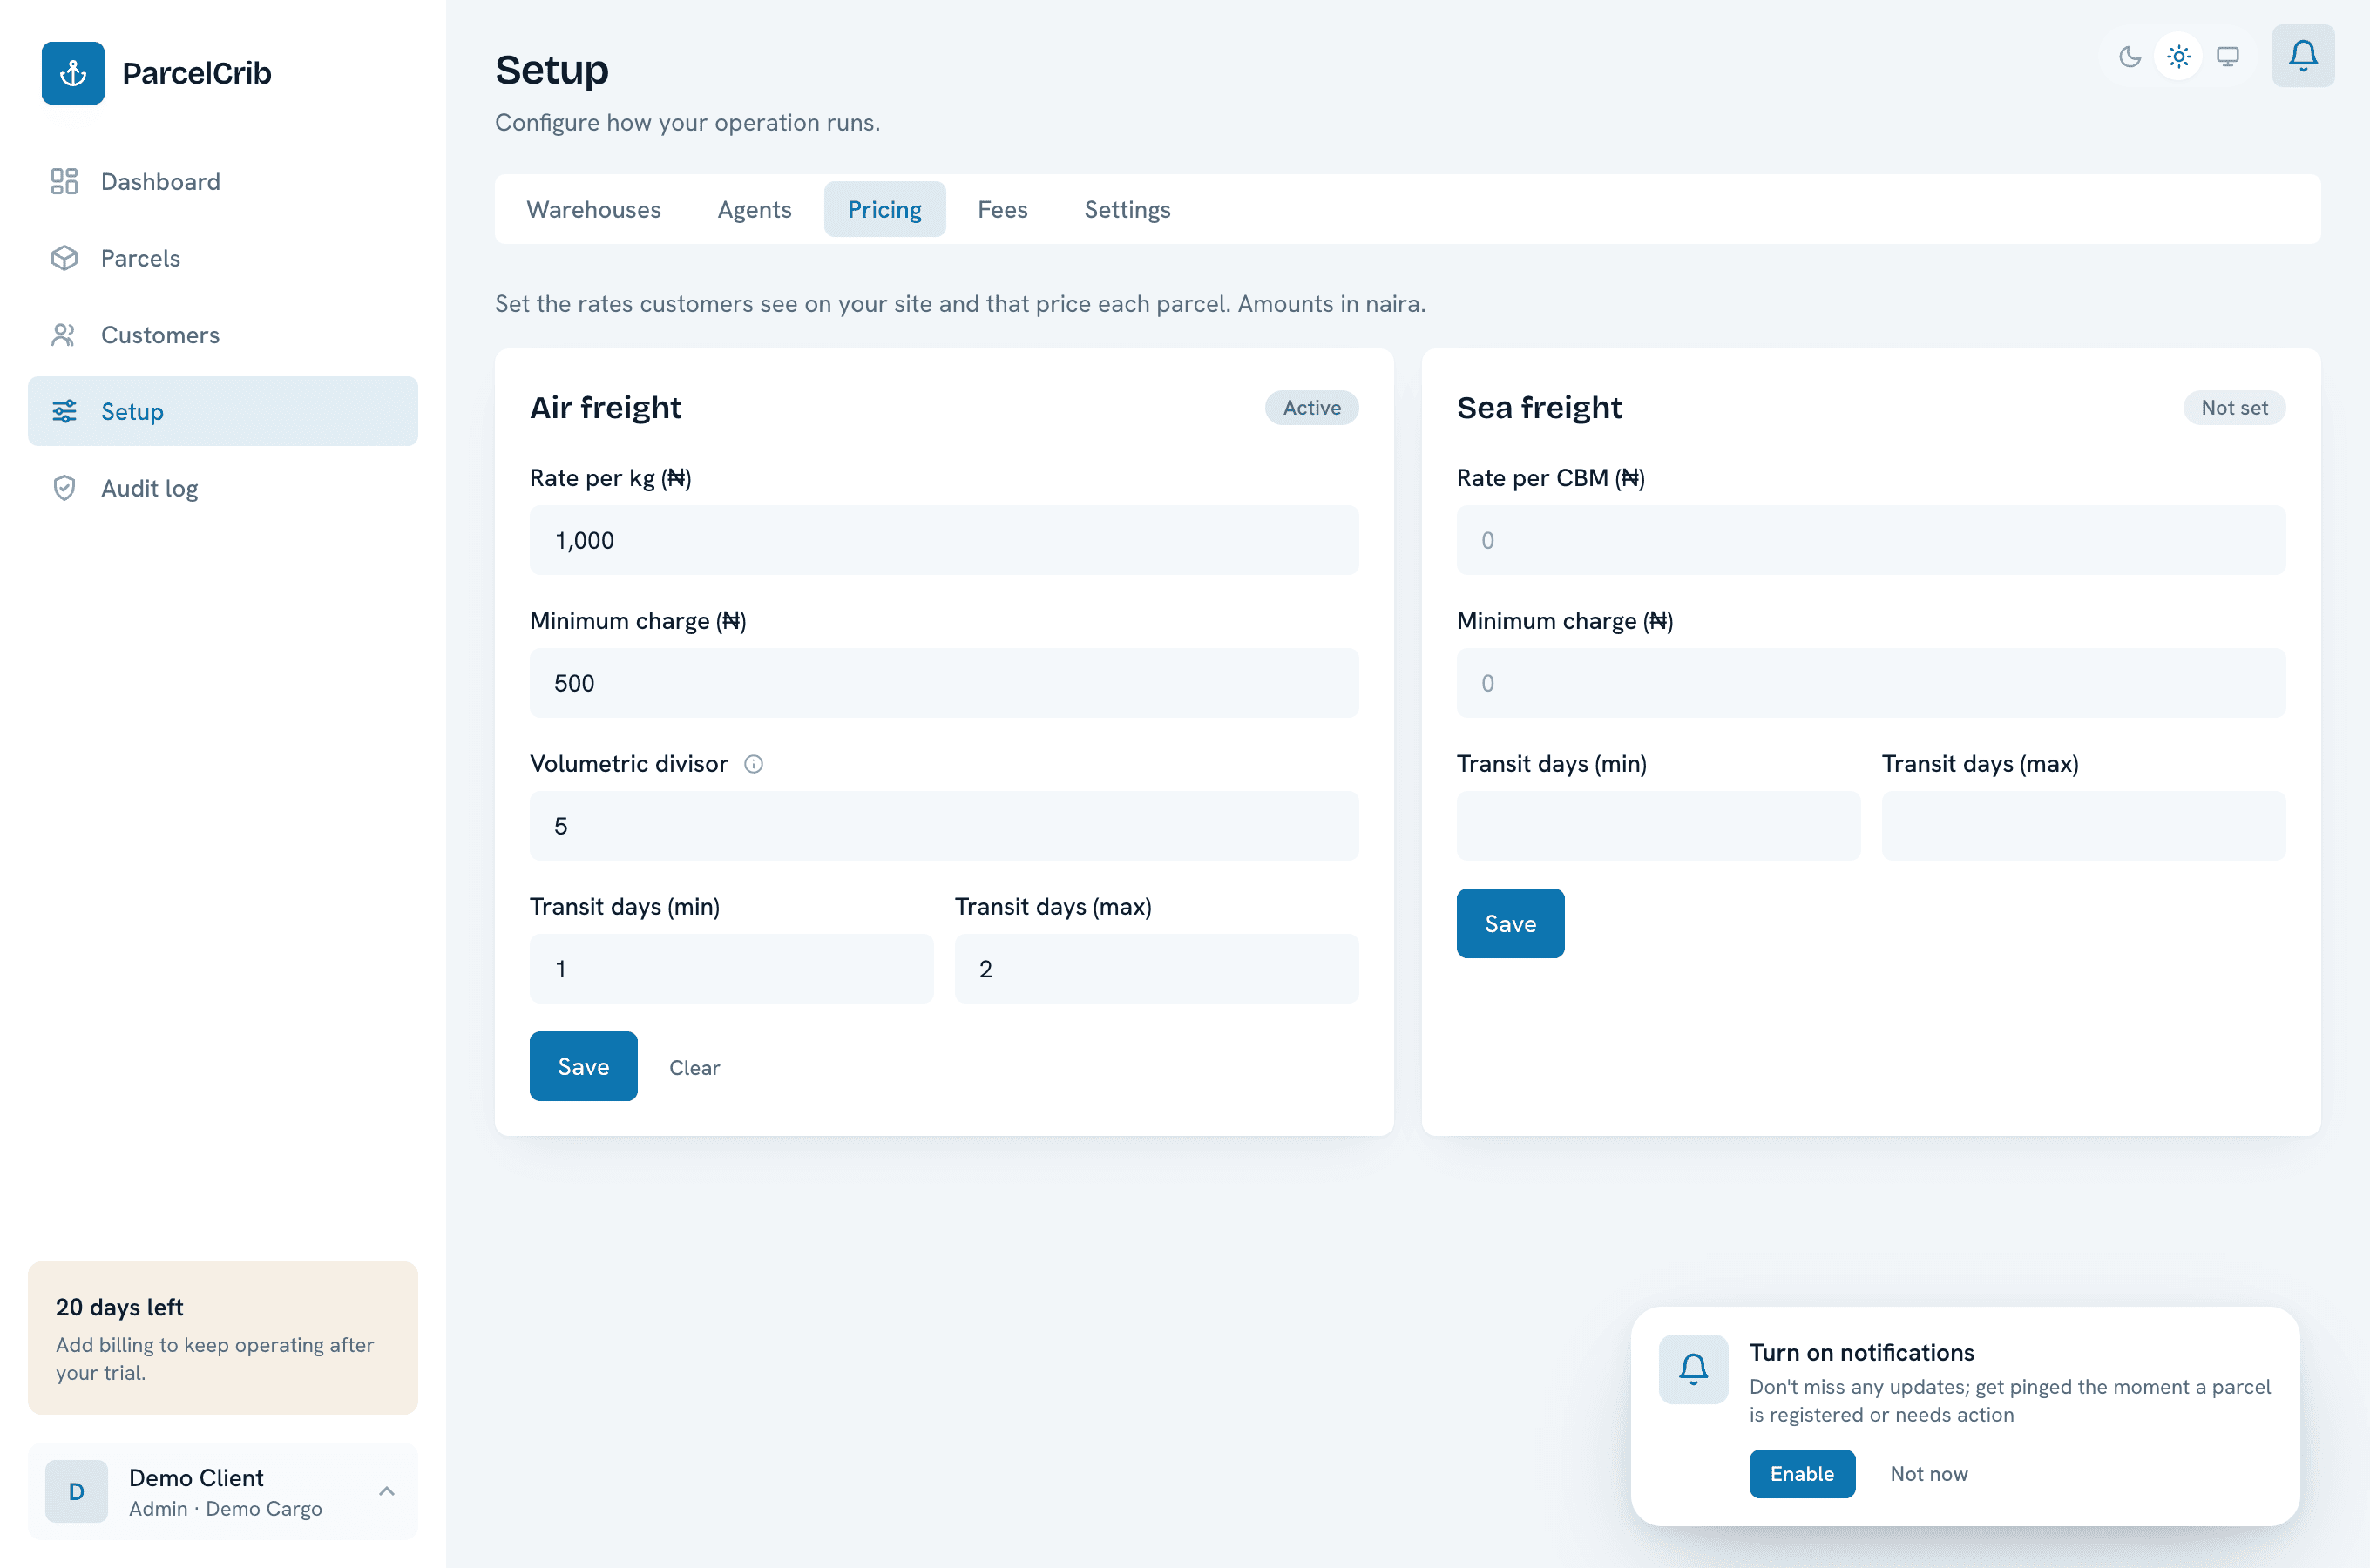Click the Volumetric divisor field
This screenshot has height=1568, width=2370.
[944, 826]
